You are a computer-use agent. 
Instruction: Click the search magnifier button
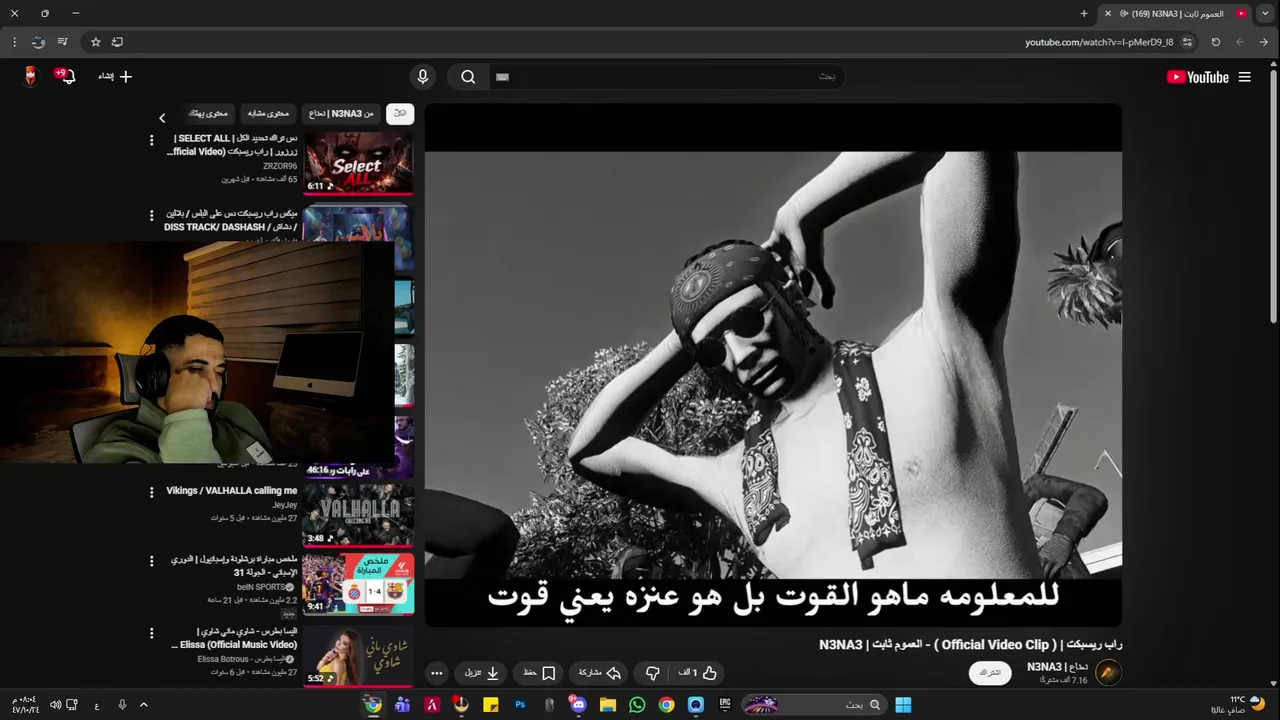click(468, 77)
